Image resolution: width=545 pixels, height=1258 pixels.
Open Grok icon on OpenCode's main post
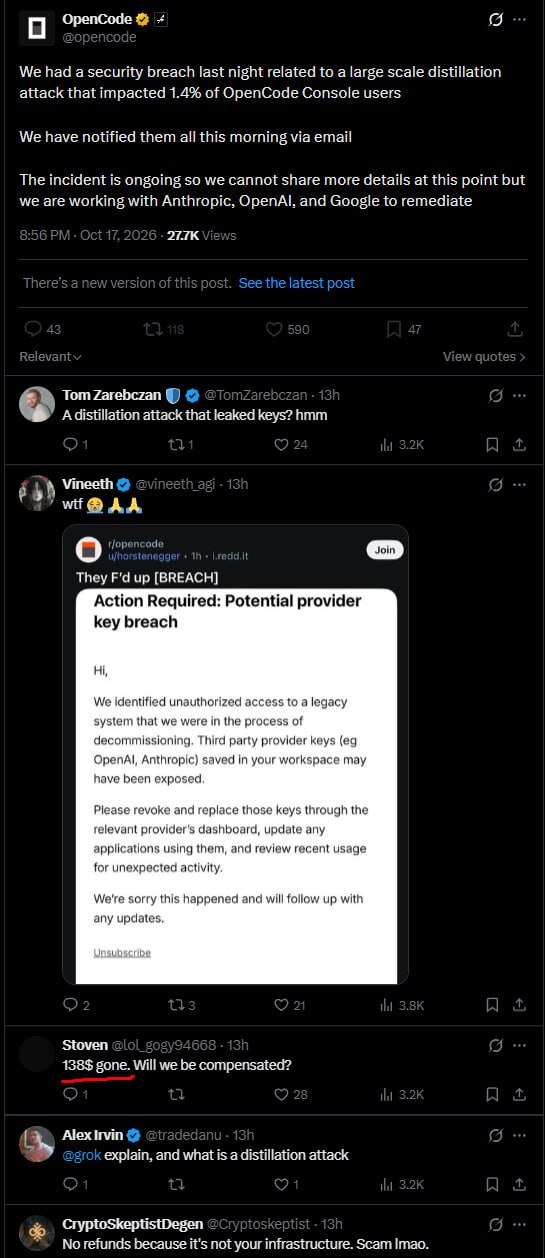point(495,20)
